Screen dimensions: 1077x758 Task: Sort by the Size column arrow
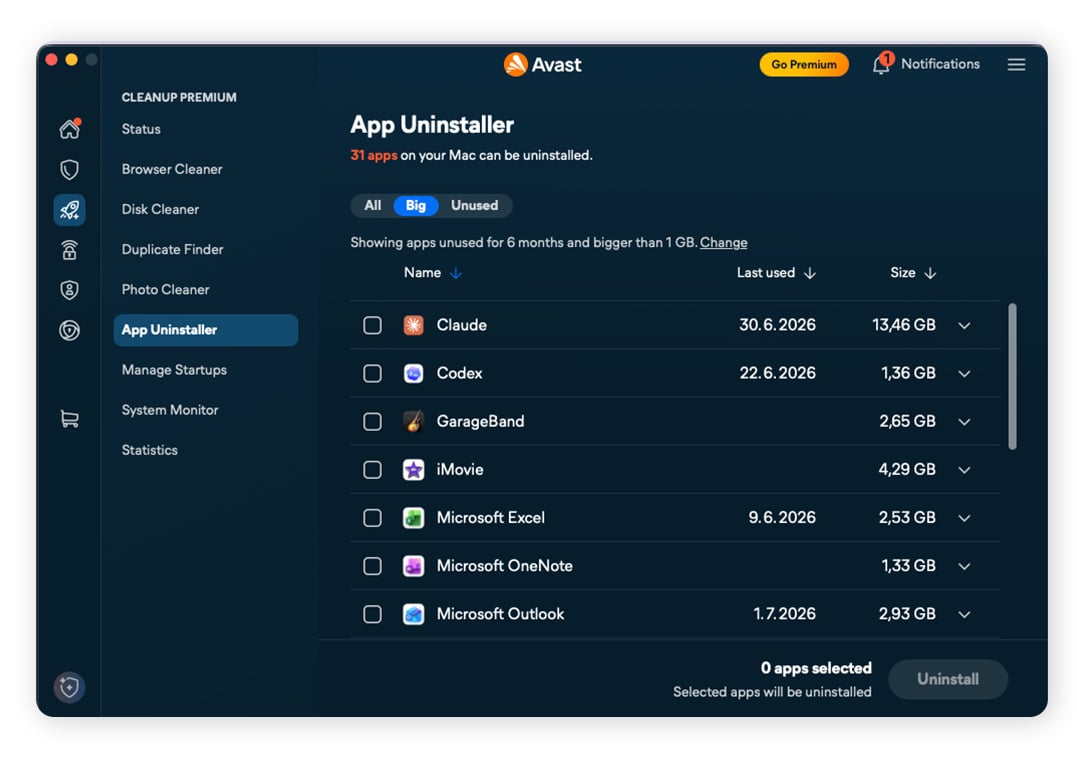coord(930,273)
